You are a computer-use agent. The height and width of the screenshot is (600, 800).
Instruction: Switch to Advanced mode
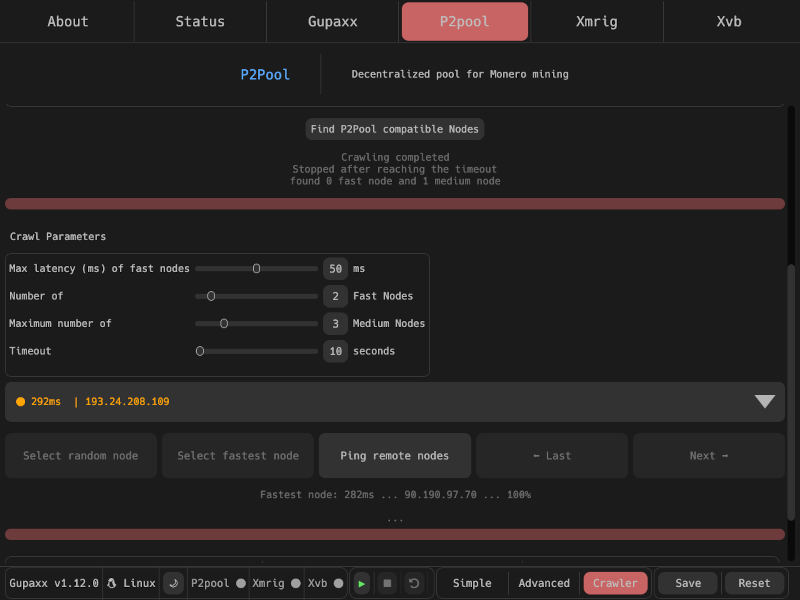click(544, 583)
